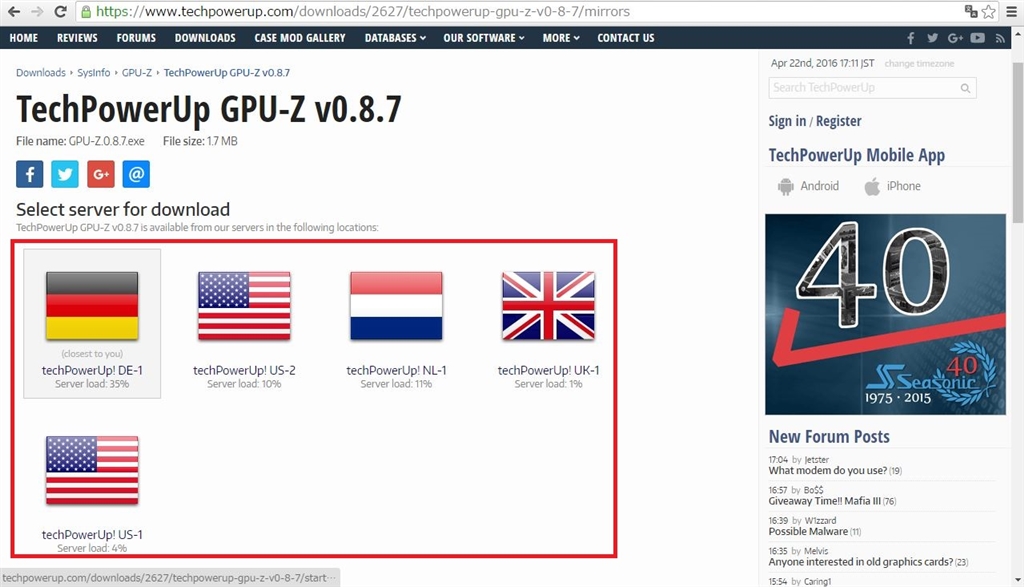The width and height of the screenshot is (1024, 587).
Task: Click the Apple iPhone icon
Action: coord(872,187)
